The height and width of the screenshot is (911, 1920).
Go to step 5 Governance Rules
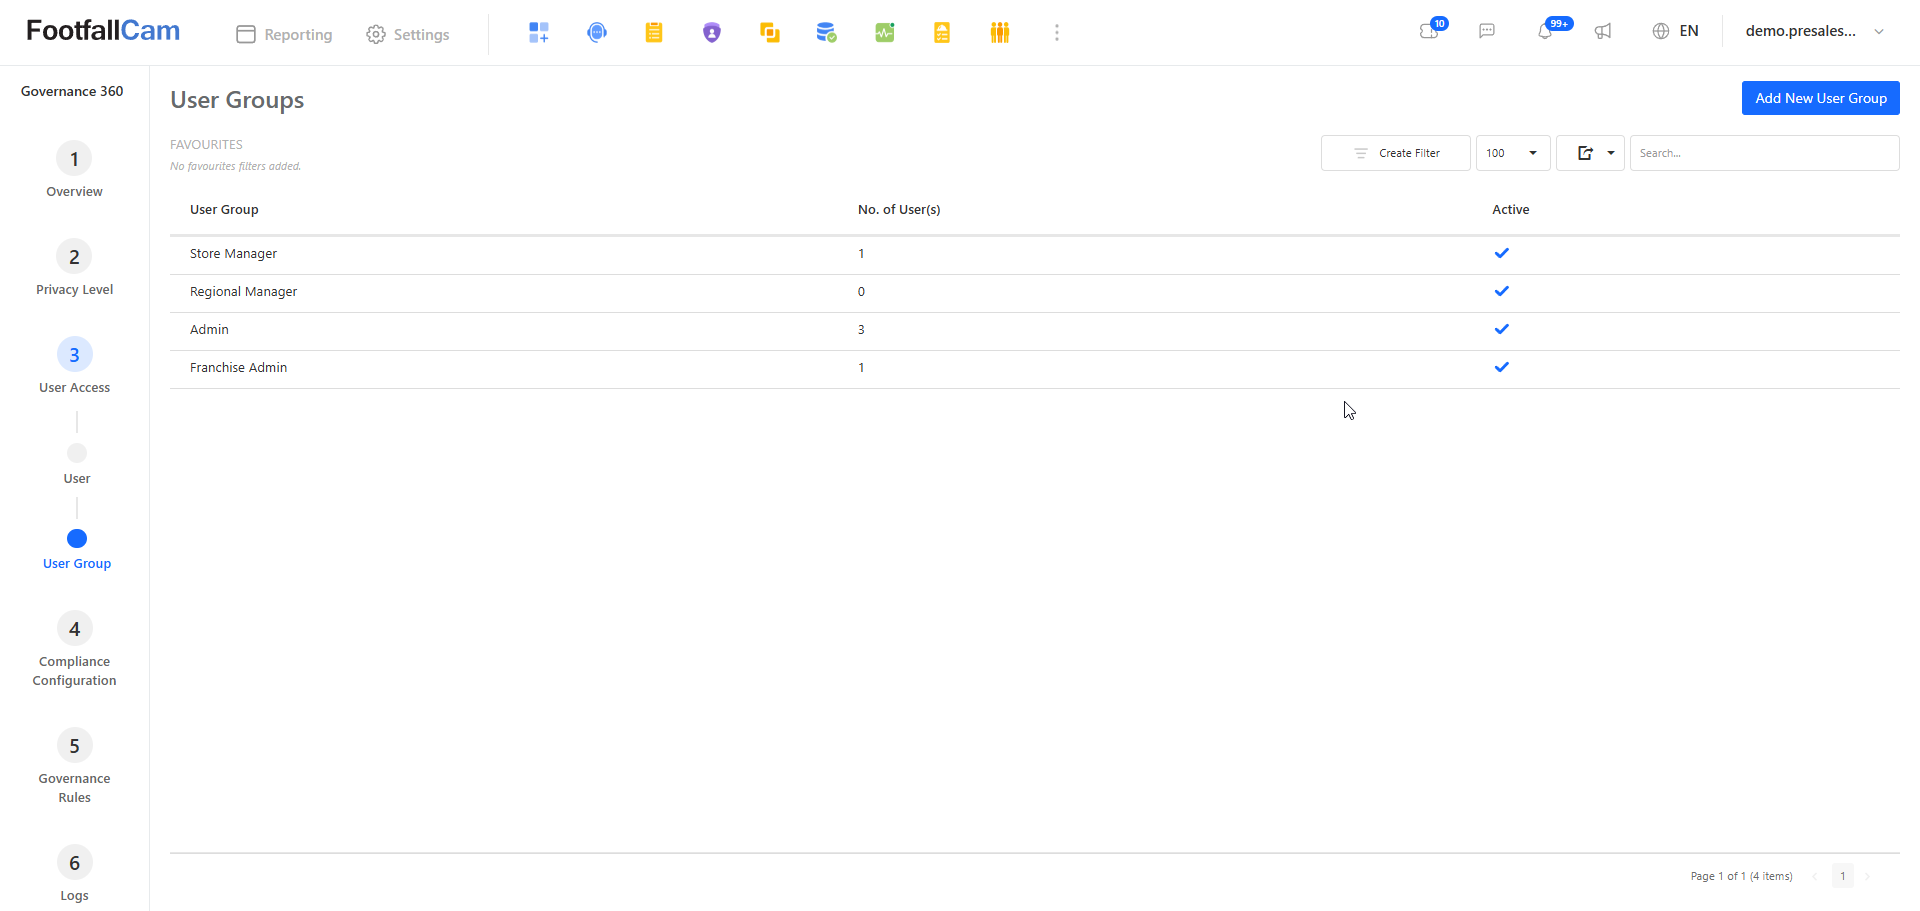click(x=74, y=767)
